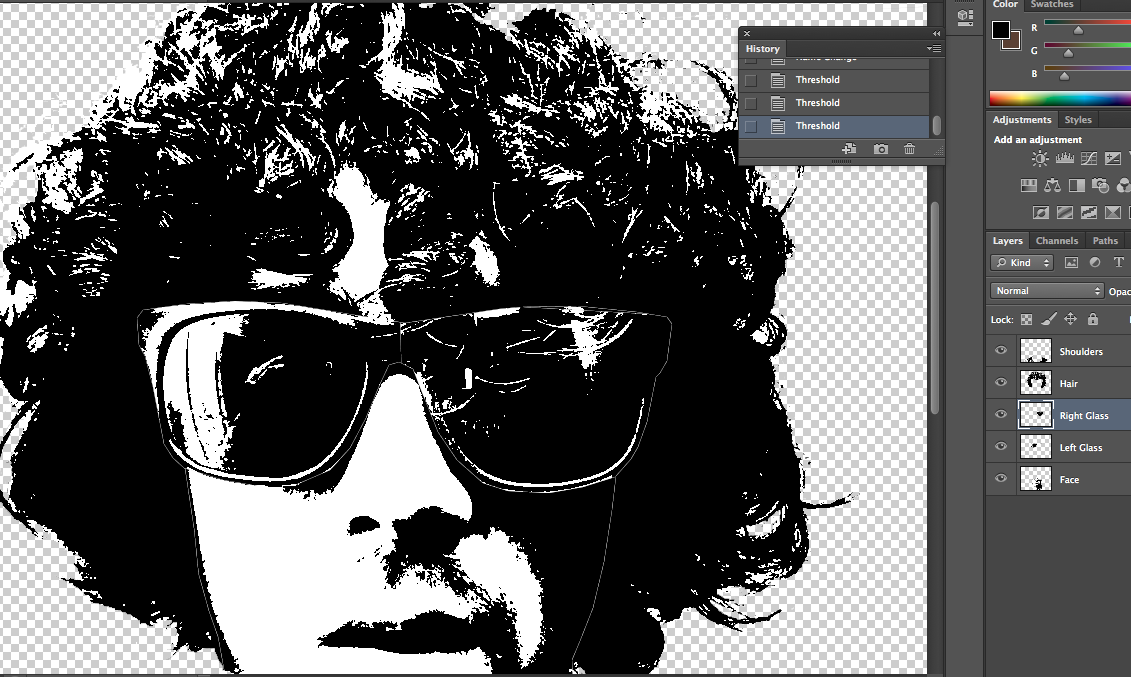Adjust the R color slider handle
This screenshot has width=1131, height=677.
[x=1078, y=30]
